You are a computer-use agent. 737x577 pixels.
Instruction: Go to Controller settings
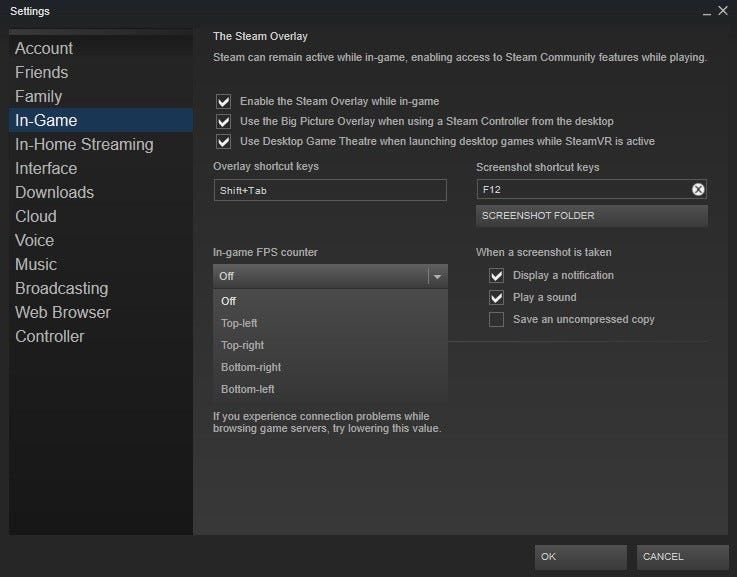click(x=101, y=336)
